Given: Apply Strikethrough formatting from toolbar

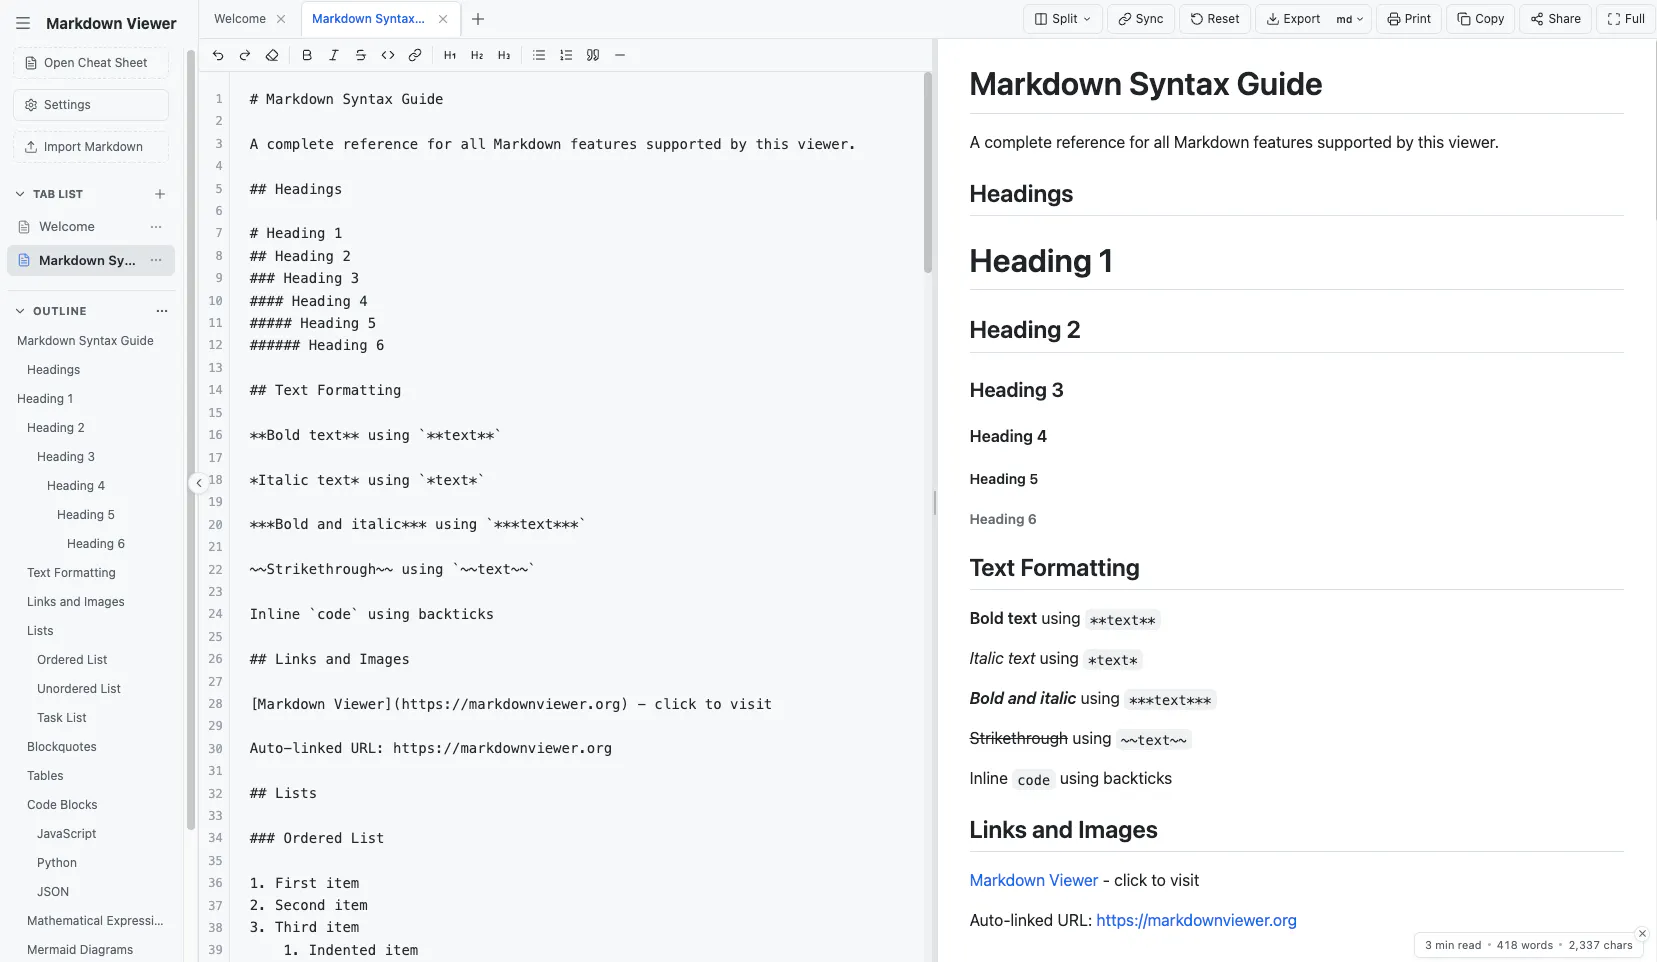Looking at the screenshot, I should pyautogui.click(x=361, y=55).
